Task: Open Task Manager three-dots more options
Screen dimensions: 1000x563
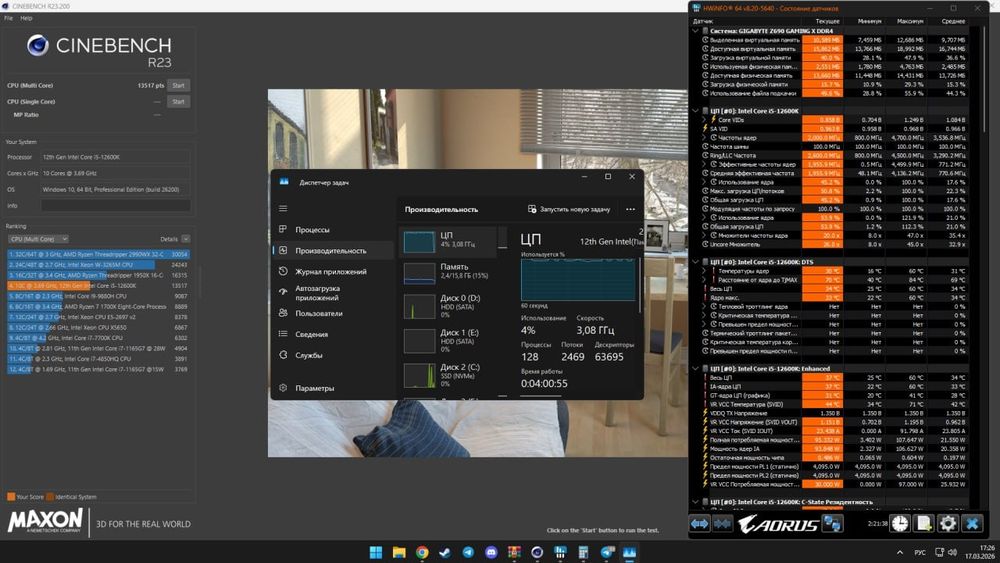Action: click(630, 209)
